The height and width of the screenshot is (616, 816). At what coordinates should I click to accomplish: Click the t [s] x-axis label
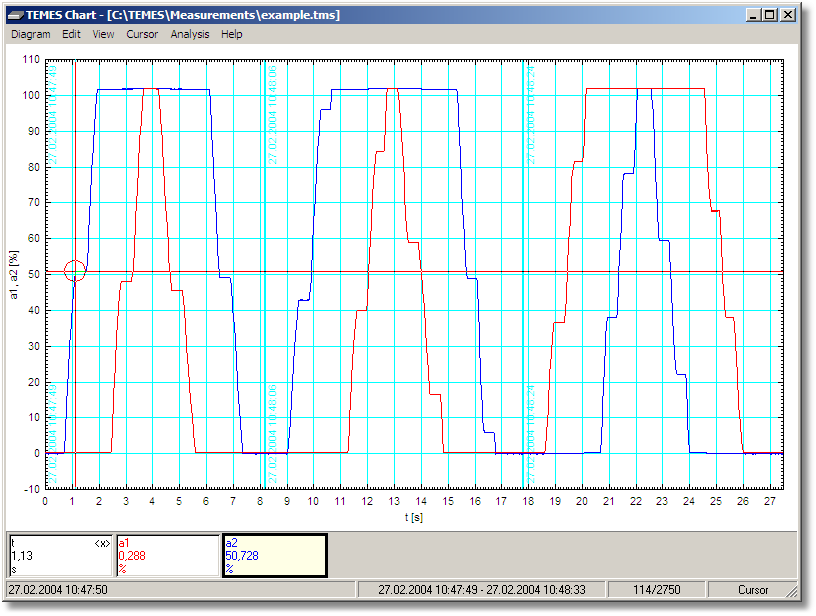(415, 517)
